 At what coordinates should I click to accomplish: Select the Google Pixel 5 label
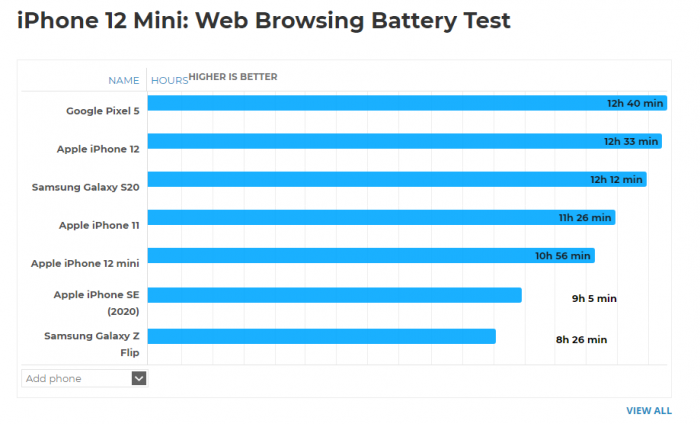click(103, 110)
